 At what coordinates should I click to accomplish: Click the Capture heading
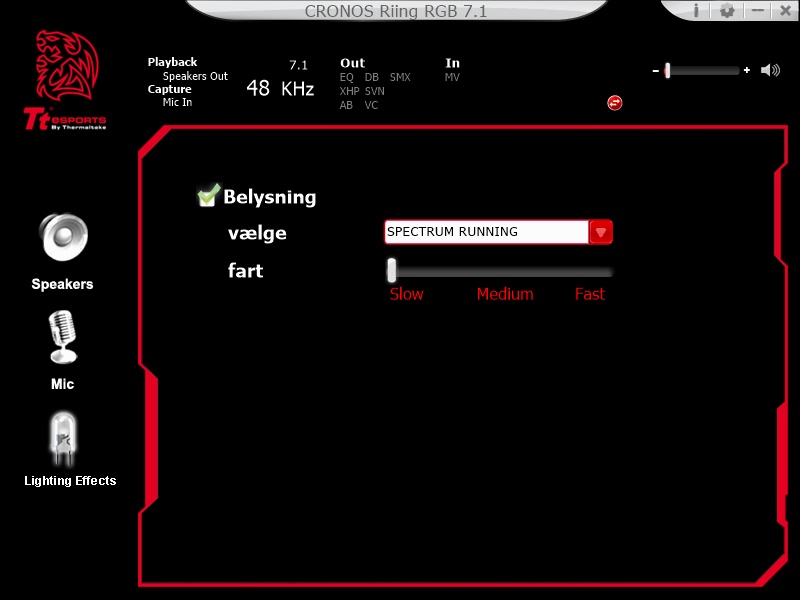[169, 89]
